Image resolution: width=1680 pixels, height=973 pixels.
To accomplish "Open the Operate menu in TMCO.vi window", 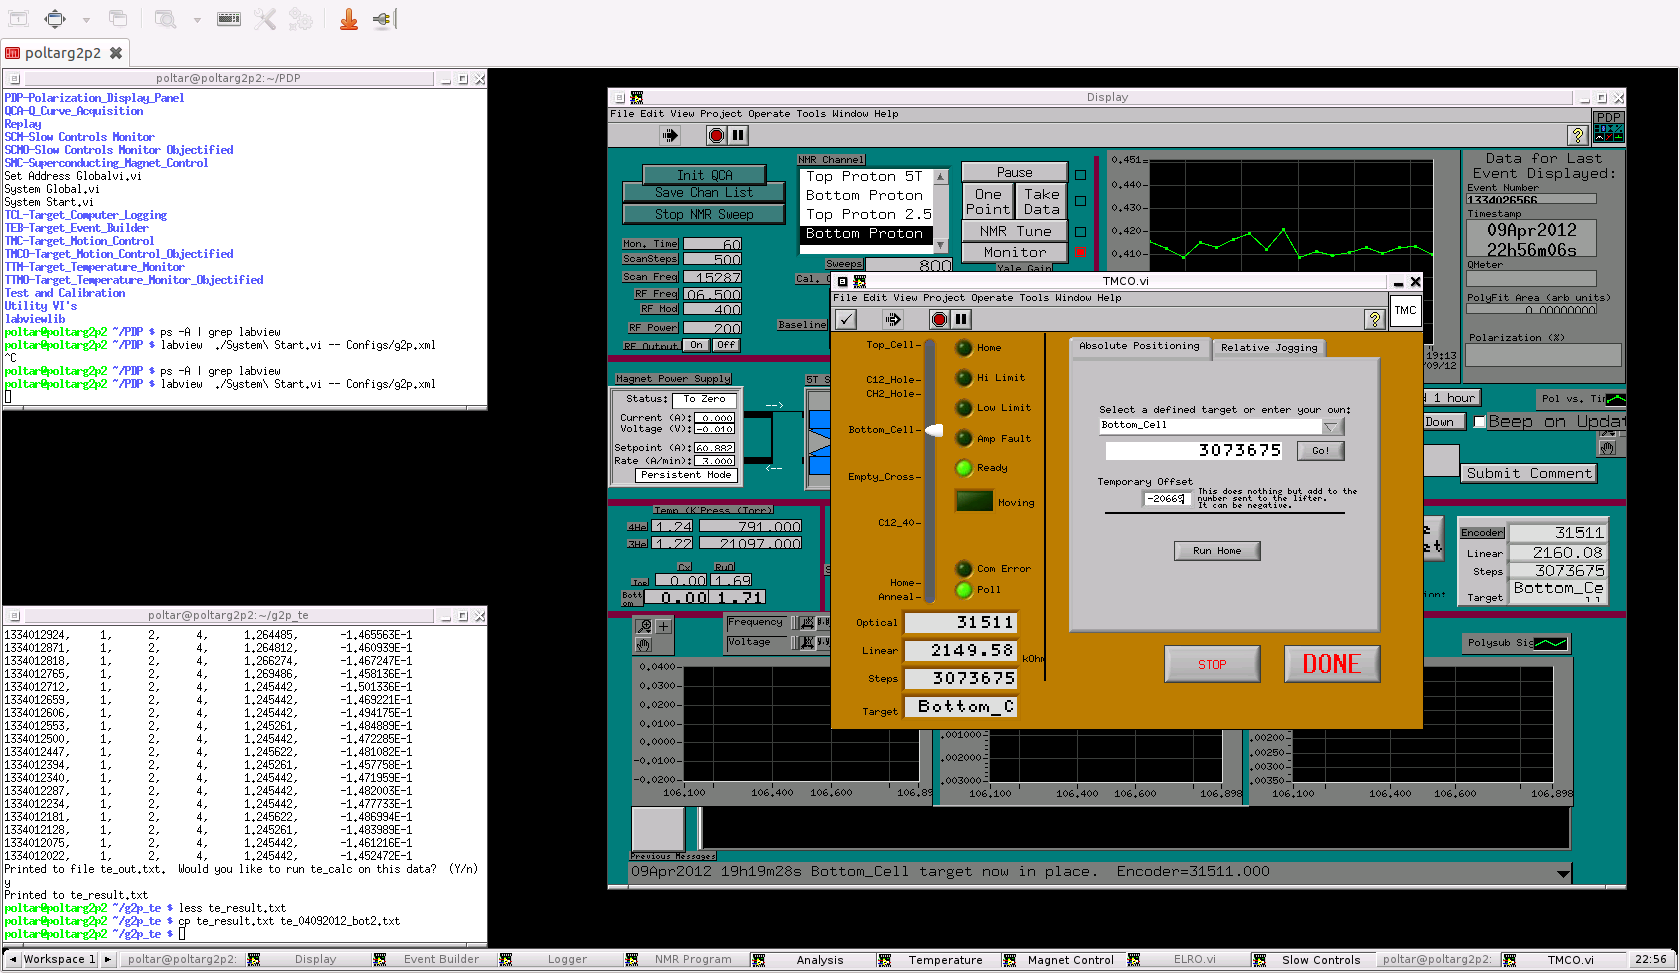I will (x=992, y=298).
